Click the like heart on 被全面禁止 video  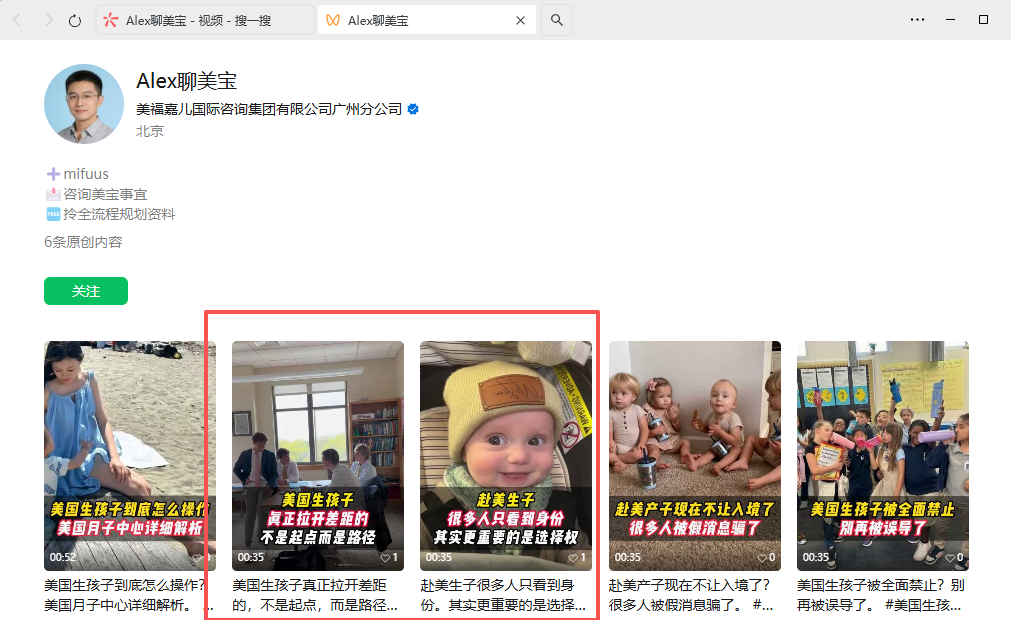point(950,557)
